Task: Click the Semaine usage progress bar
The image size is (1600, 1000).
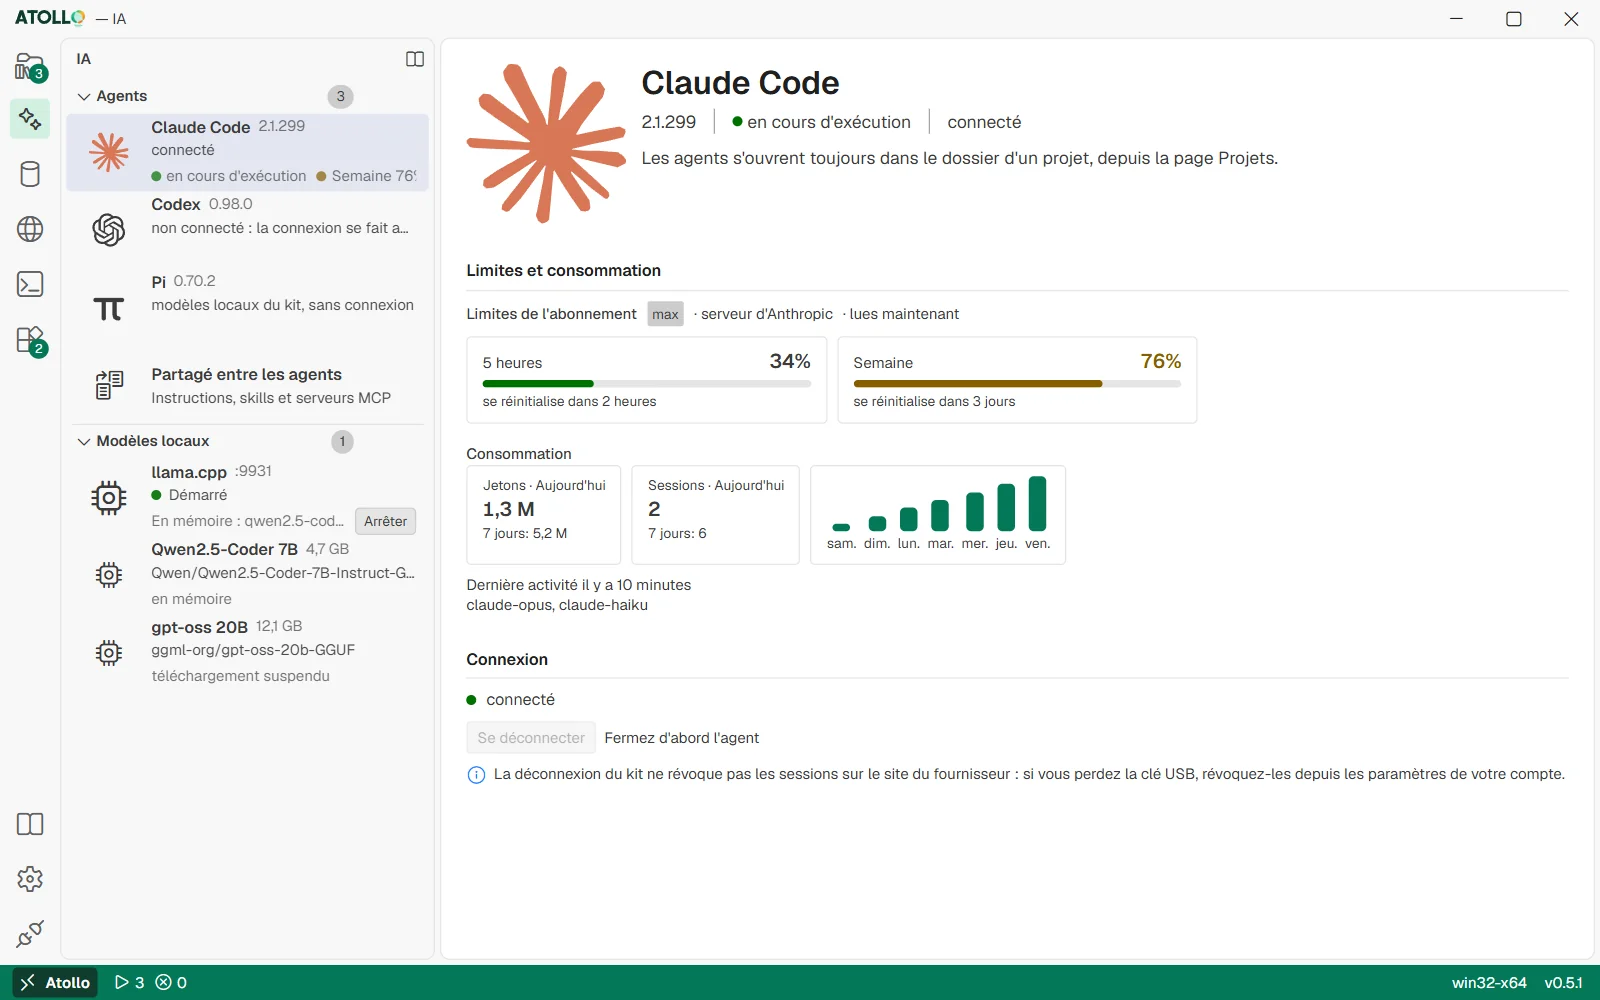Action: [x=1017, y=384]
